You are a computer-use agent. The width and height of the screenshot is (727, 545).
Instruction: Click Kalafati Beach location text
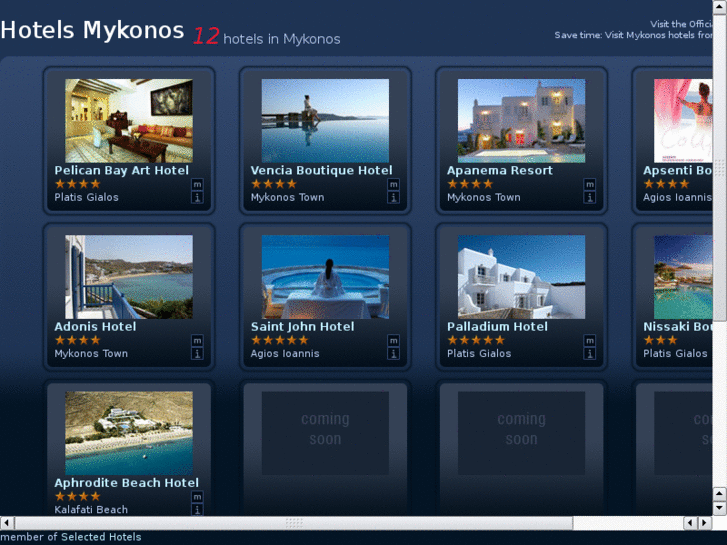tap(91, 510)
